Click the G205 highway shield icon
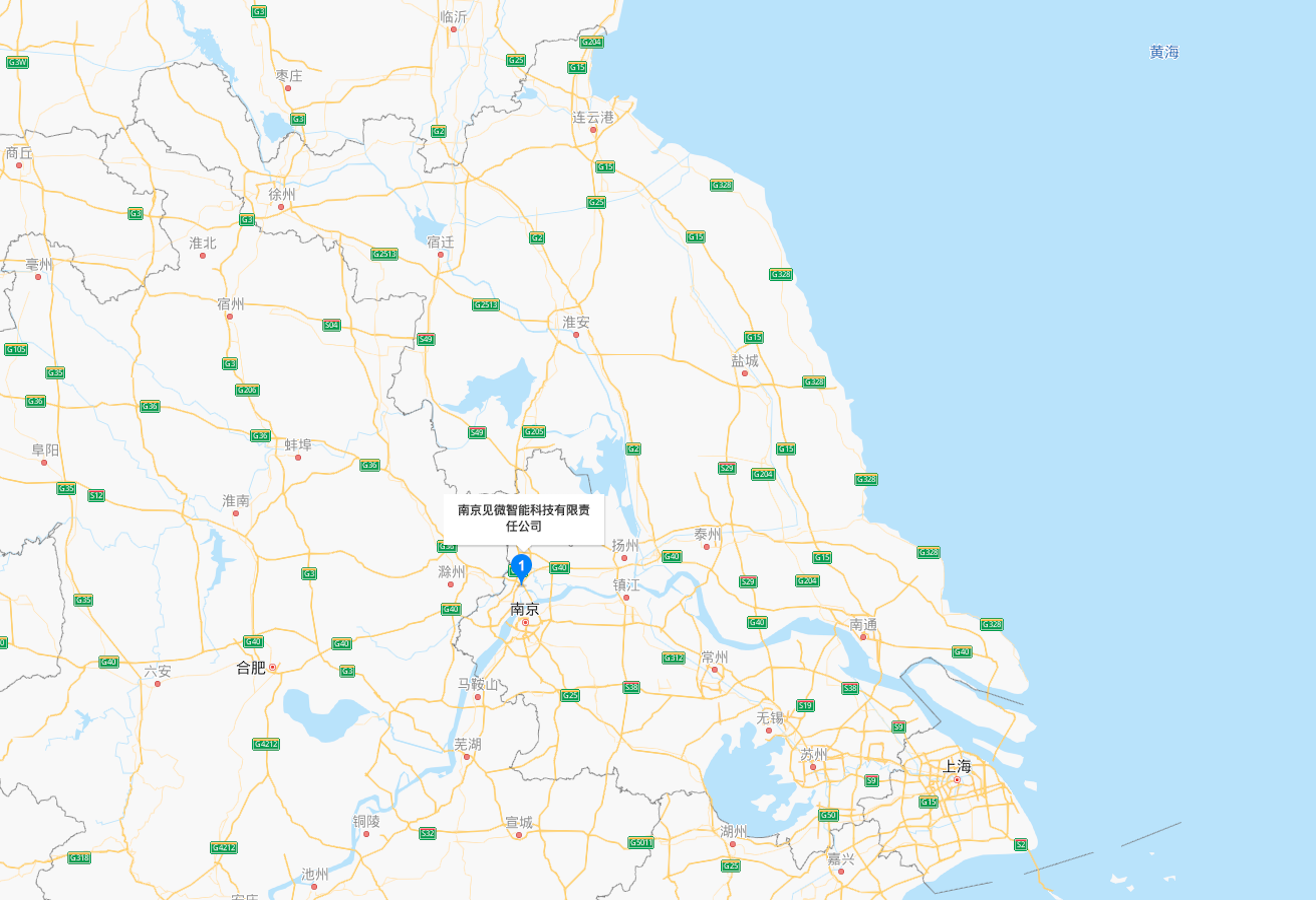This screenshot has width=1316, height=900. point(534,431)
